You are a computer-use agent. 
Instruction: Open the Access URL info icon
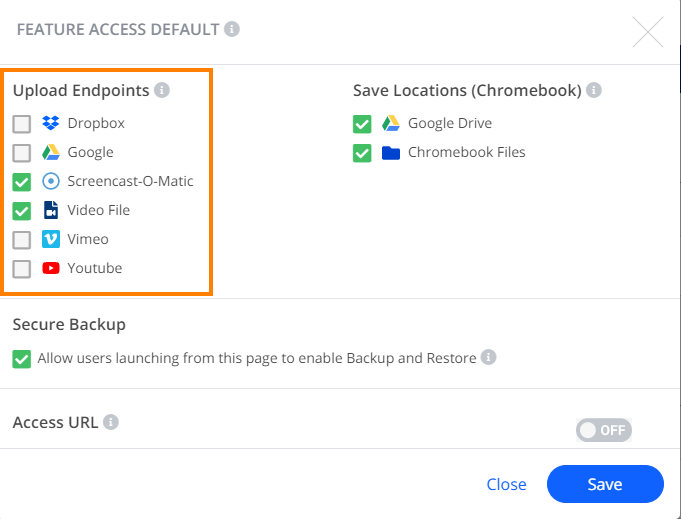click(x=111, y=422)
